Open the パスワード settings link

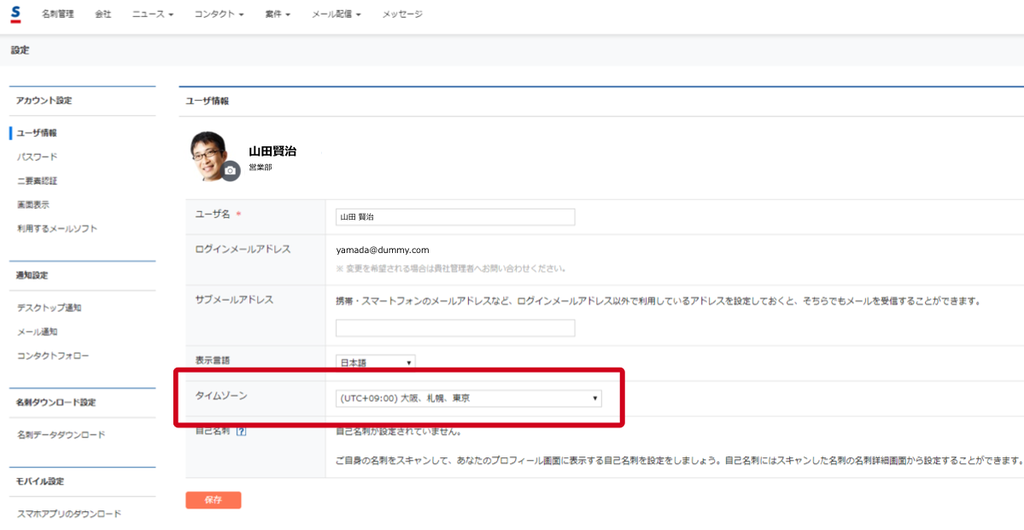click(37, 157)
